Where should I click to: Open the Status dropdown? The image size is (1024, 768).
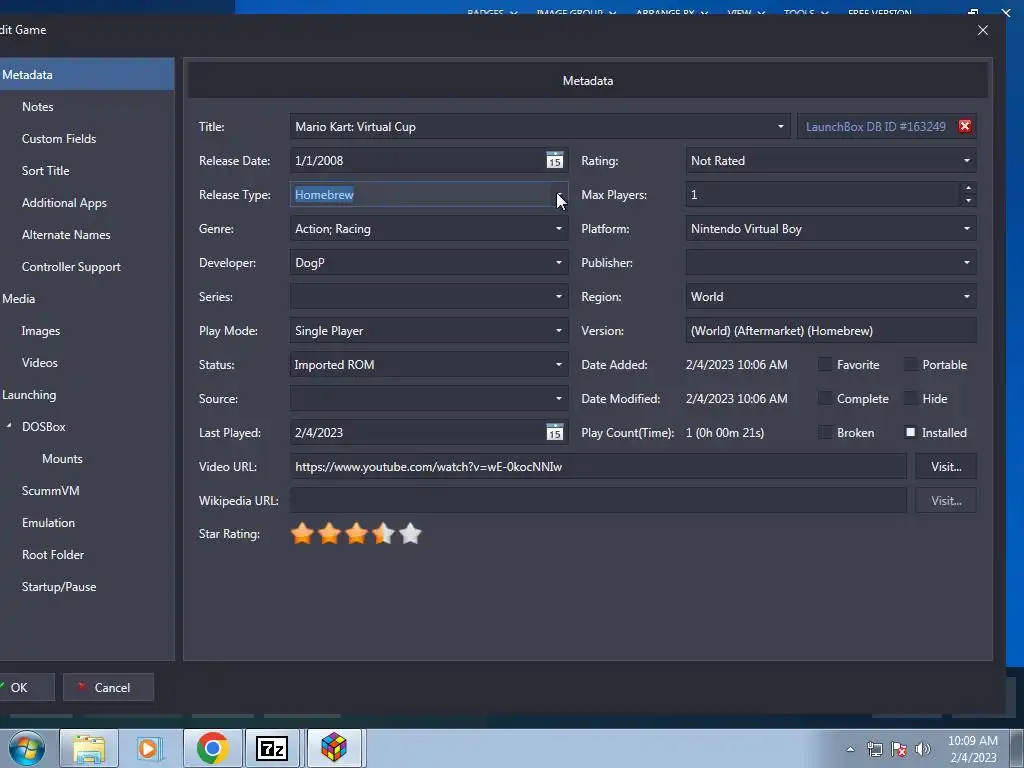[559, 364]
